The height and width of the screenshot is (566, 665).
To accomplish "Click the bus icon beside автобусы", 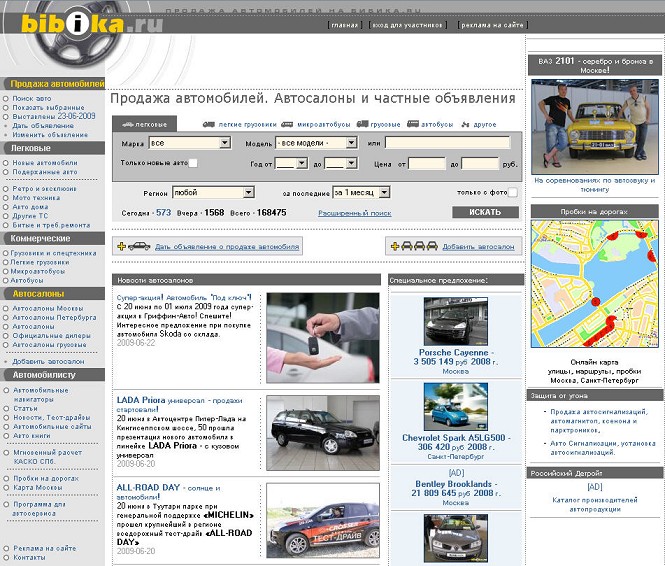I will tap(413, 124).
